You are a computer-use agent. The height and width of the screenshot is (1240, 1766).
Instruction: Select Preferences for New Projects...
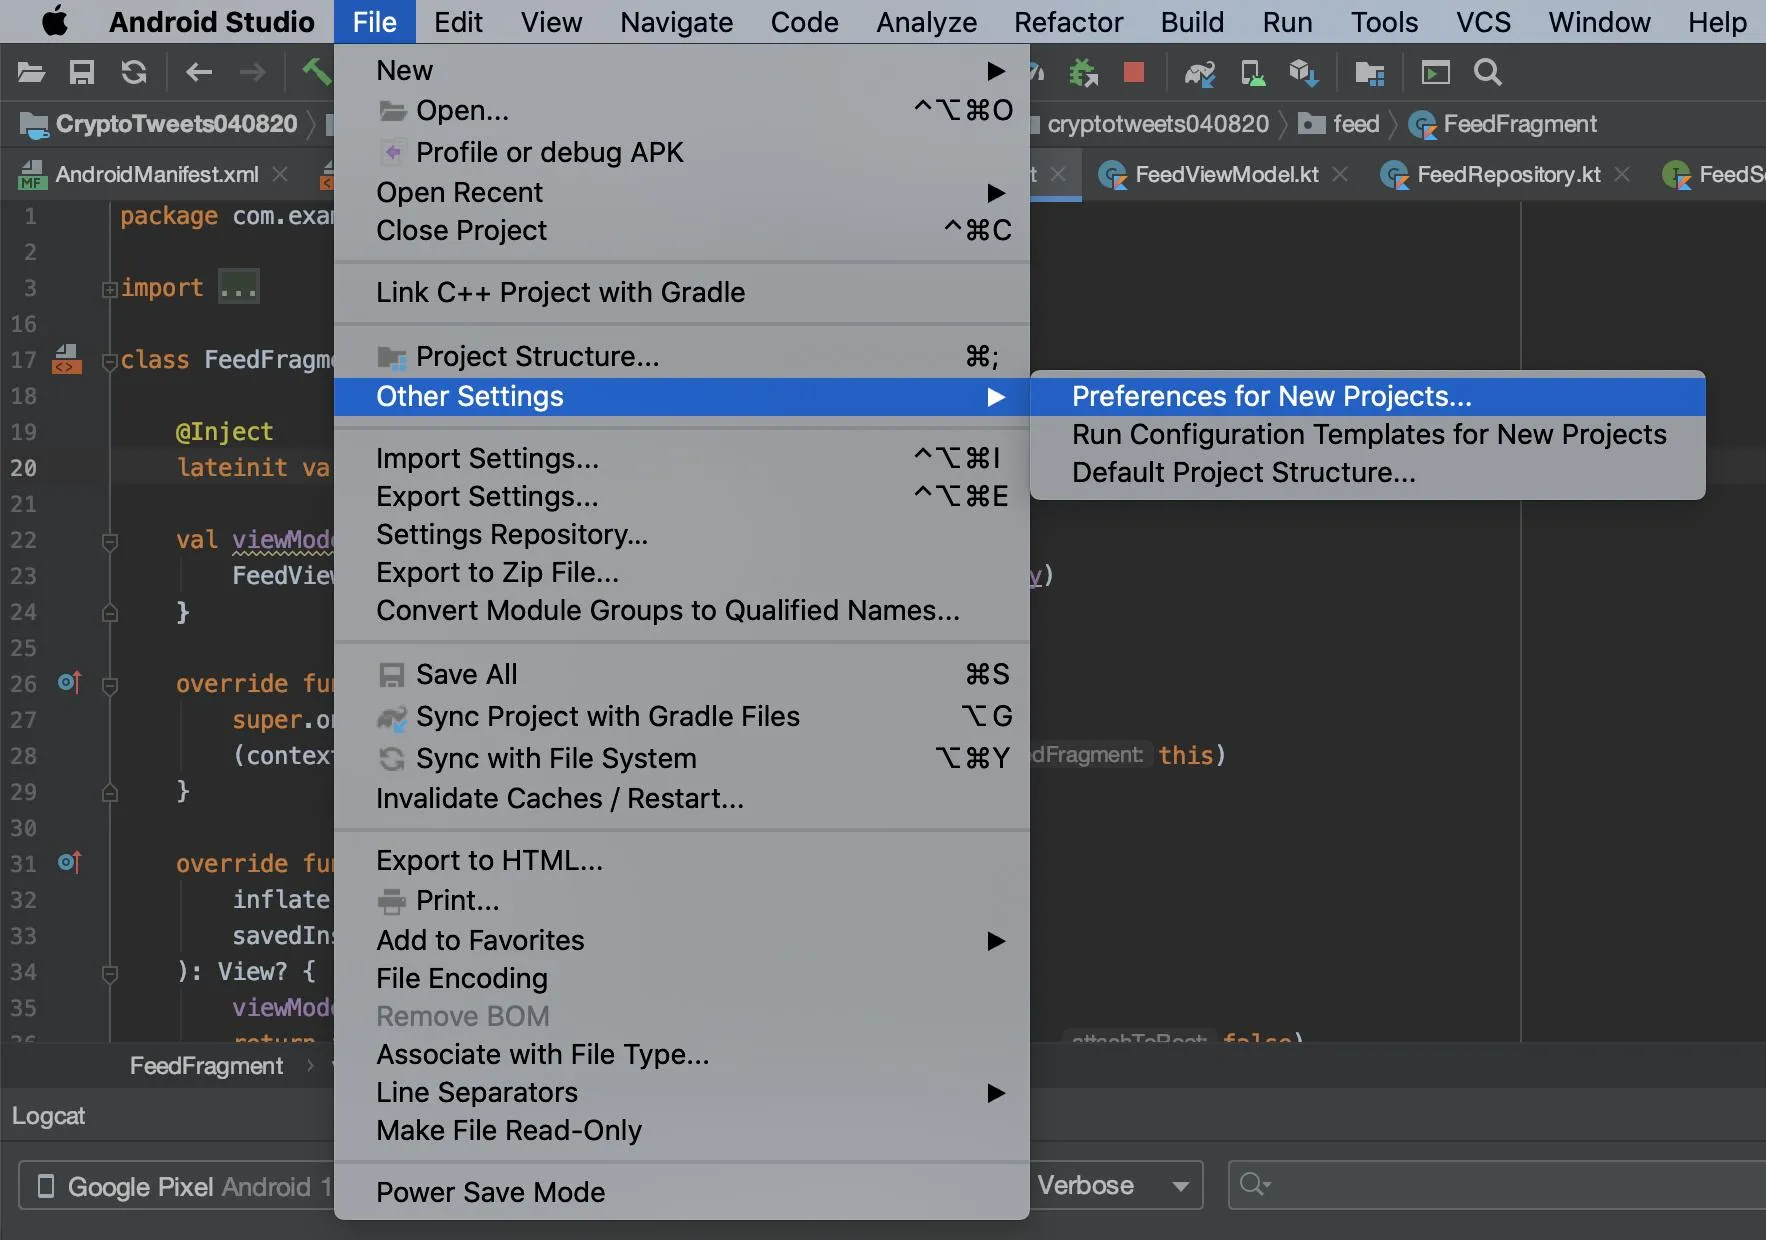1368,396
